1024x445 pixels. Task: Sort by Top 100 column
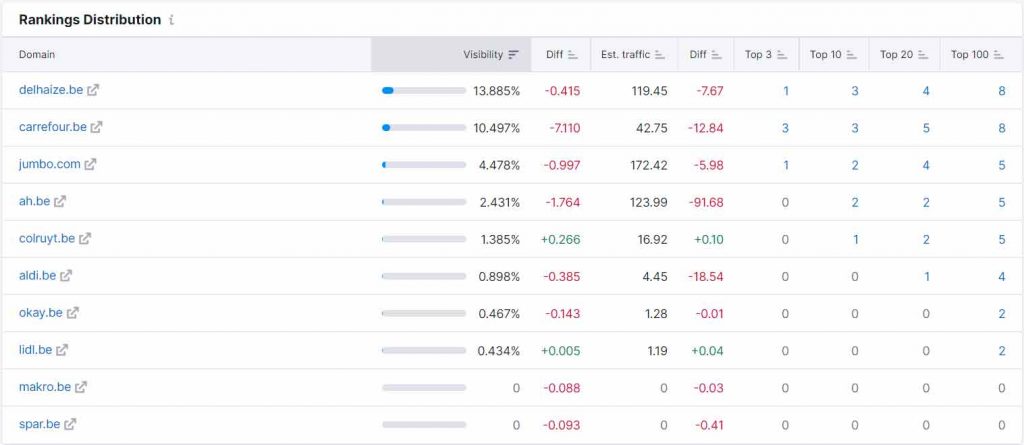click(x=999, y=55)
